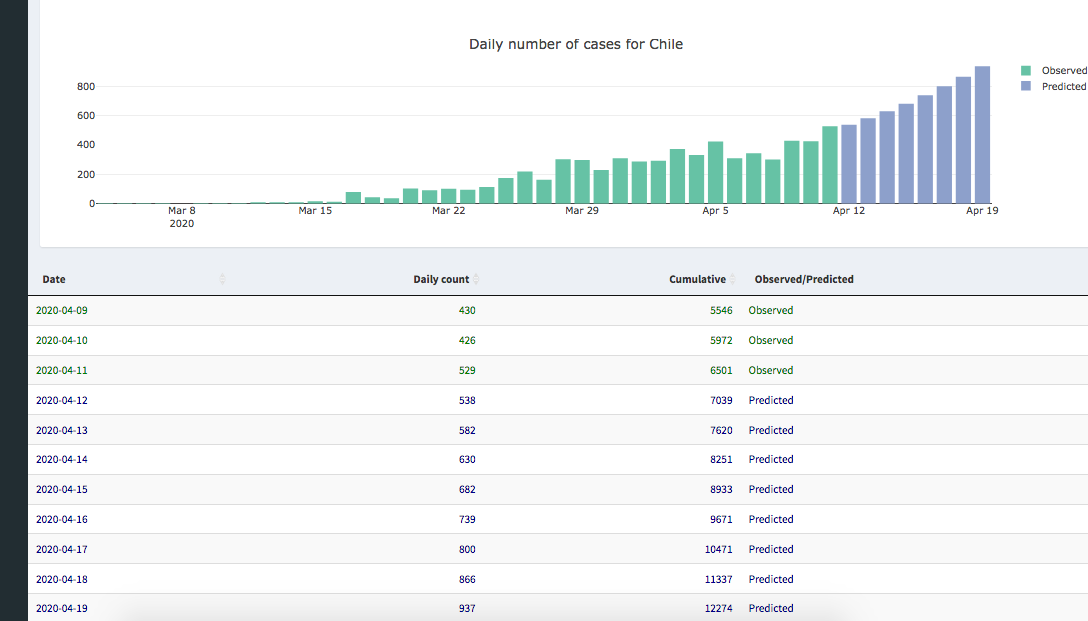Select the 2020-04-09 date cell
Viewport: 1088px width, 621px height.
(62, 311)
